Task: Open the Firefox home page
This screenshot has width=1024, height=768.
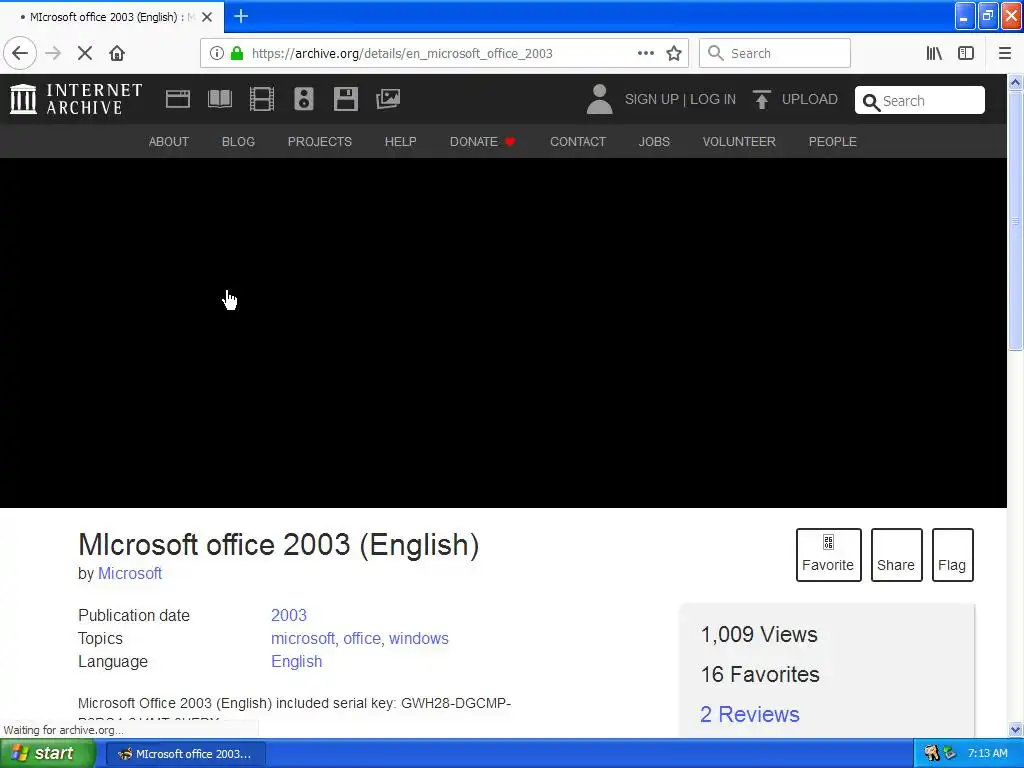Action: pos(117,53)
